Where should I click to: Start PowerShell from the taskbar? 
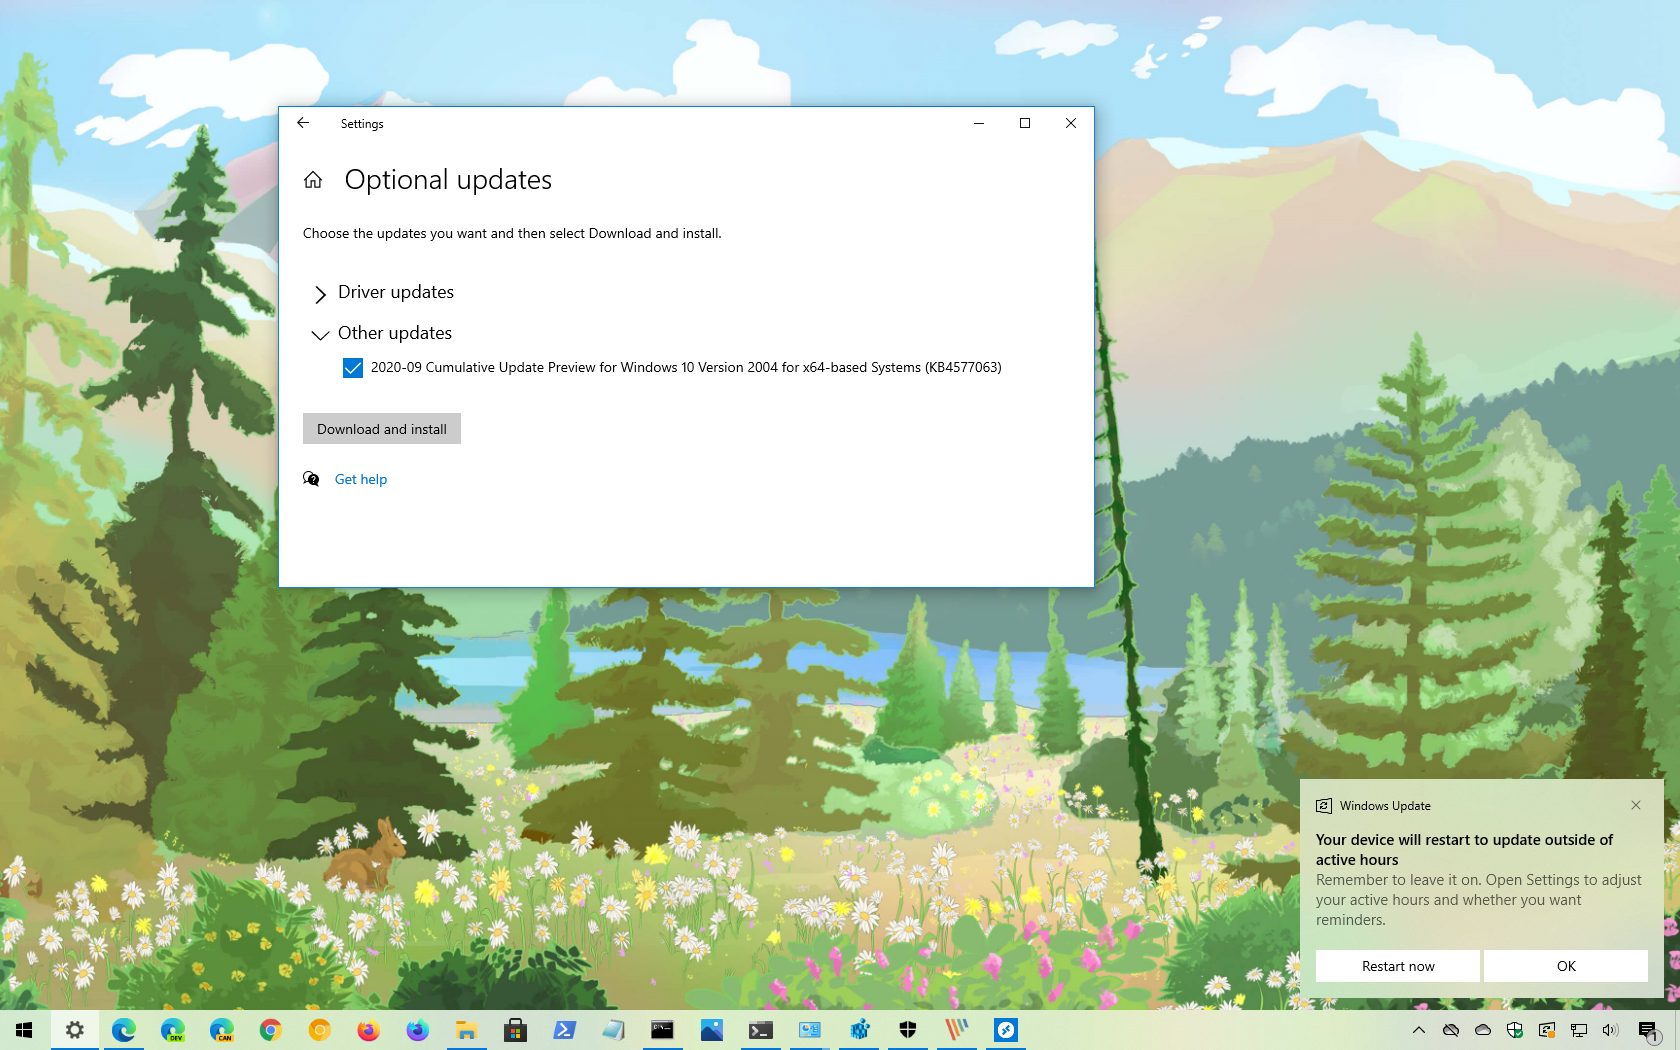tap(564, 1030)
